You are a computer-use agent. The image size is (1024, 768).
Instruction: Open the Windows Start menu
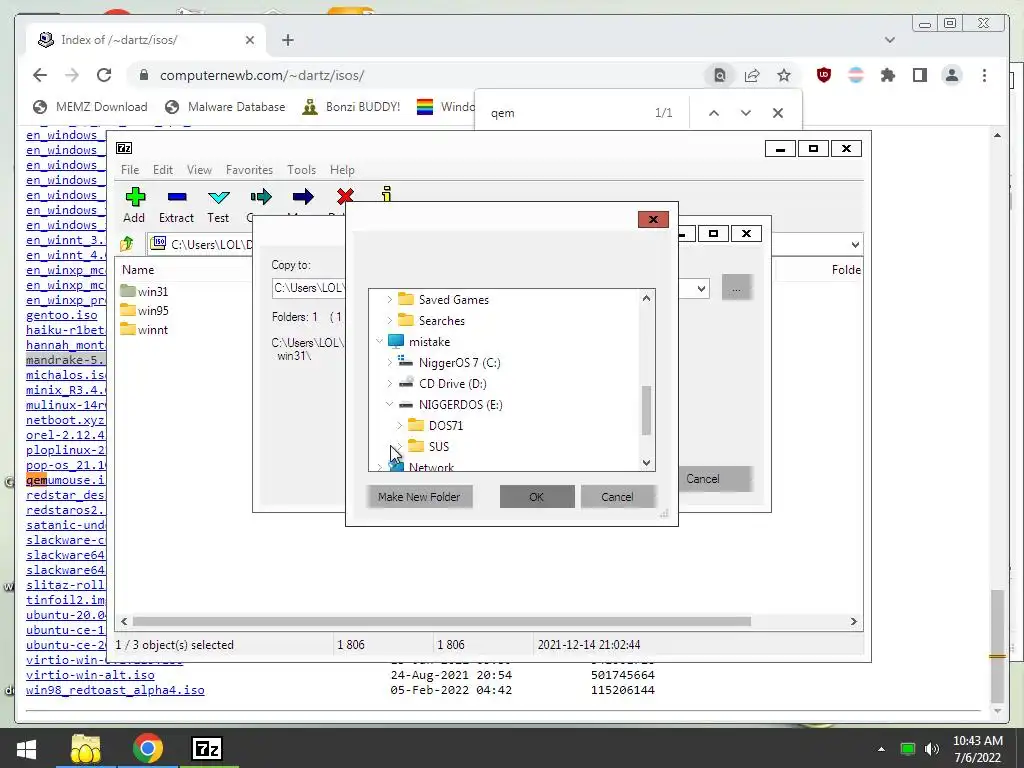26,748
